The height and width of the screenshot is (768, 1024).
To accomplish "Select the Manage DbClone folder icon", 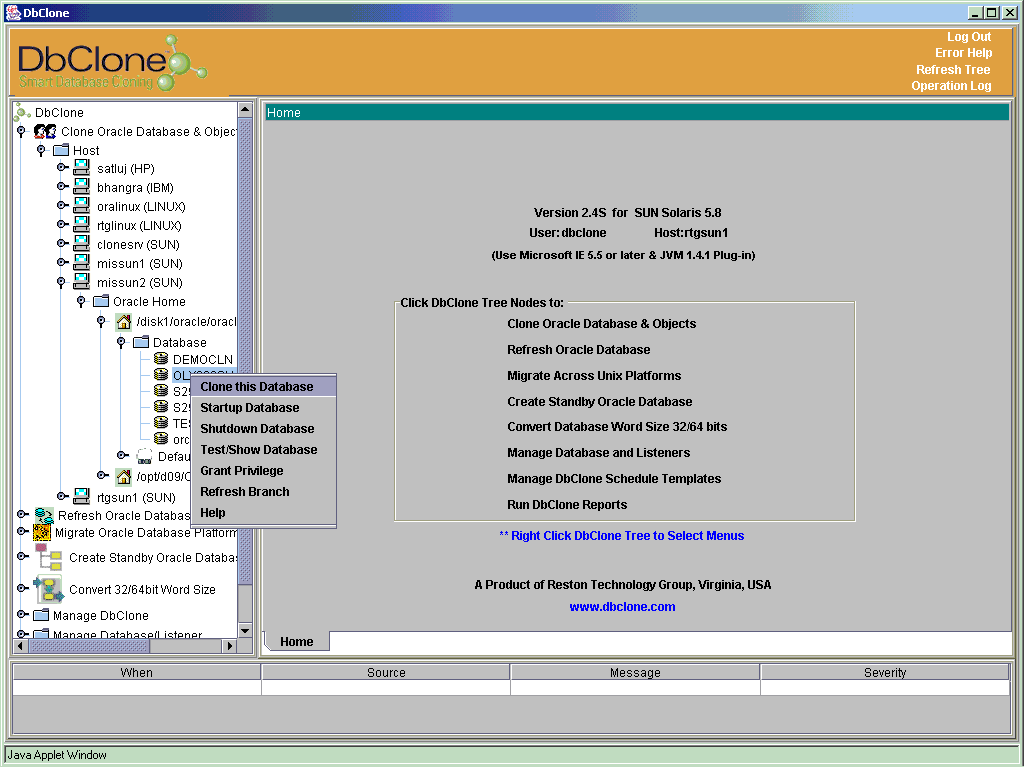I will pos(41,615).
